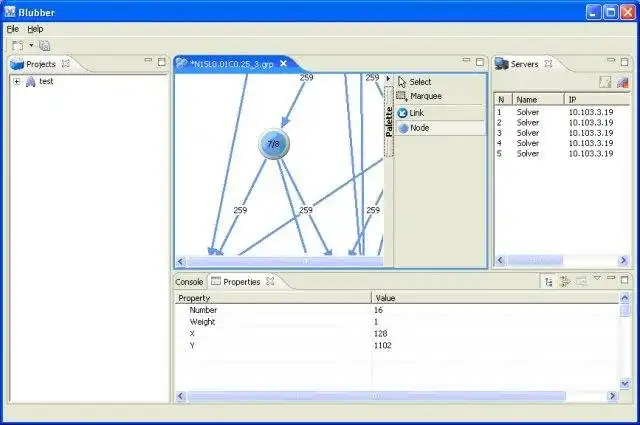Select server row 5 Solver
Viewport: 640px width, 425px height.
tap(562, 154)
